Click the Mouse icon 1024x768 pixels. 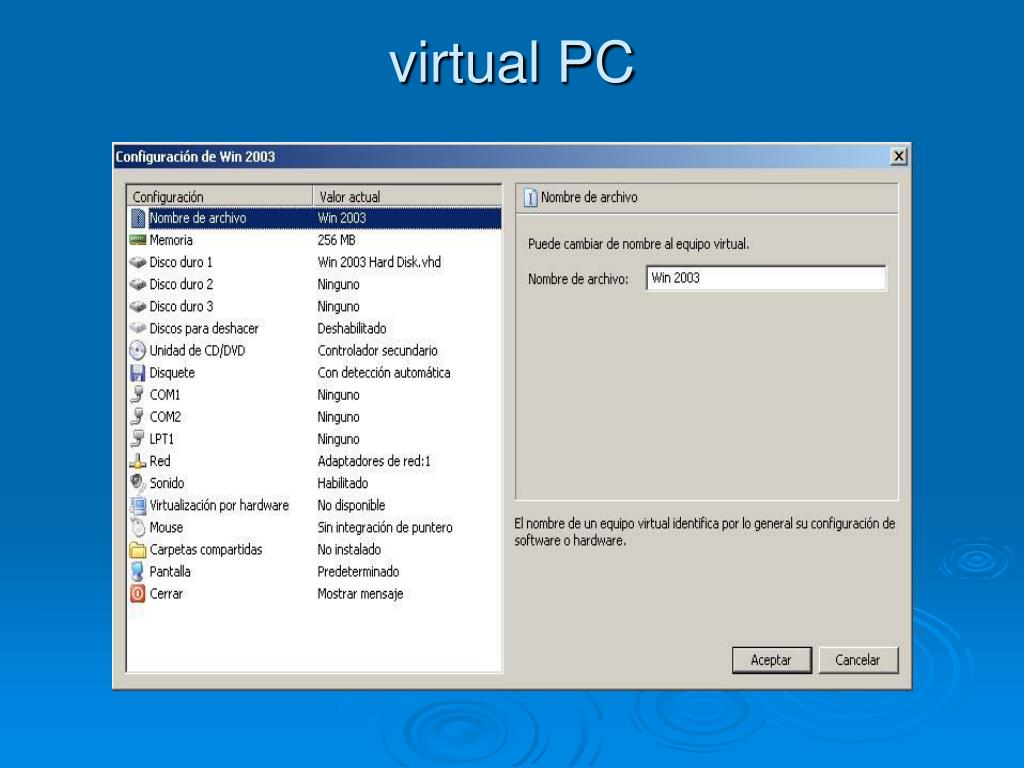(x=138, y=527)
